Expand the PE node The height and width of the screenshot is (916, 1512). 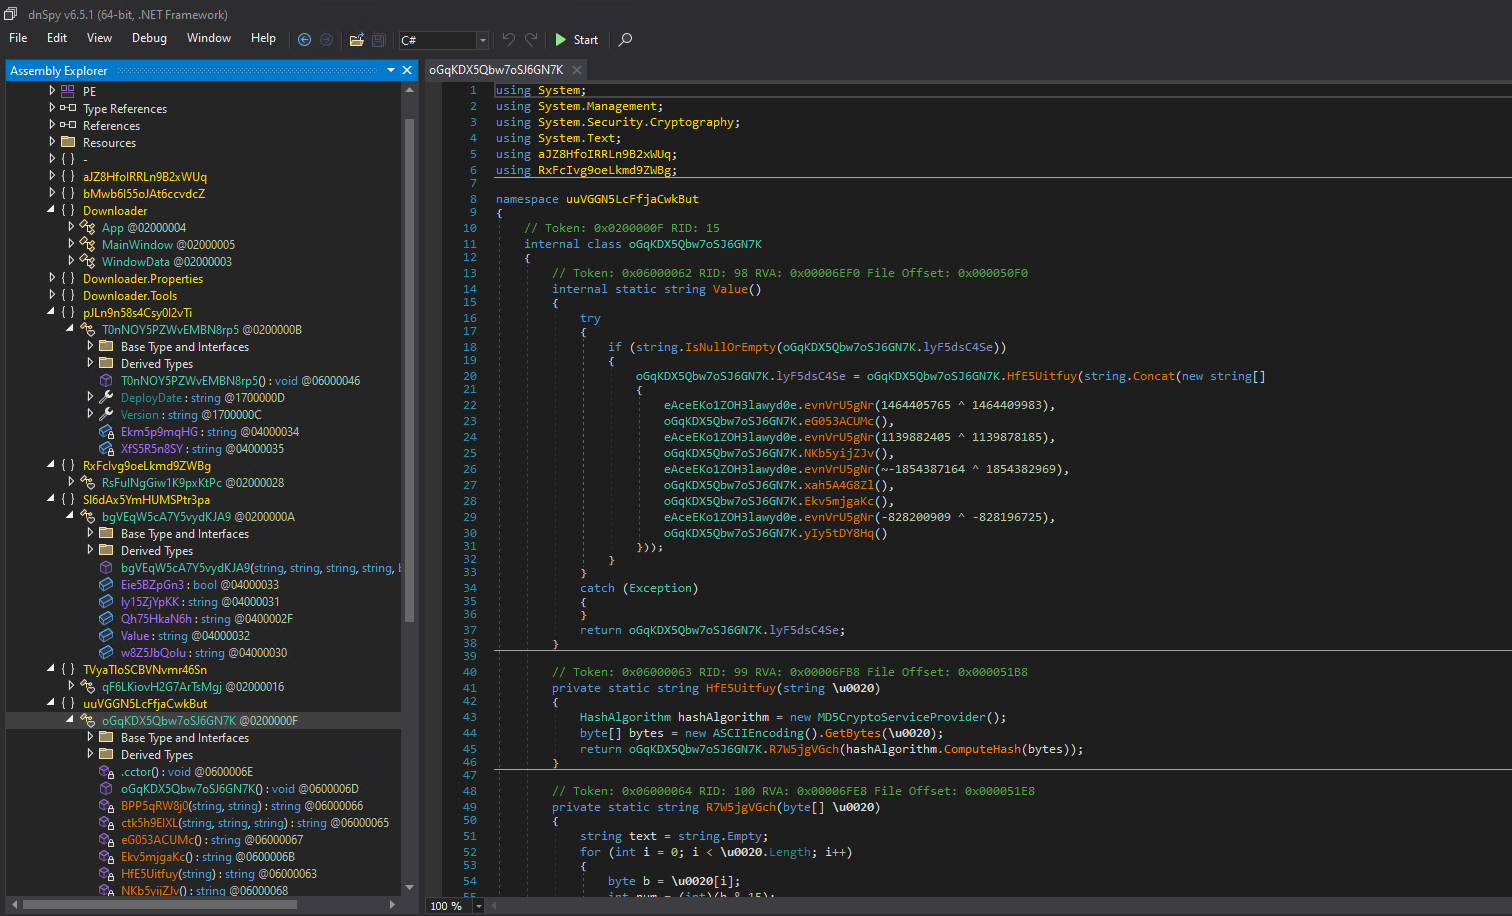[x=52, y=91]
